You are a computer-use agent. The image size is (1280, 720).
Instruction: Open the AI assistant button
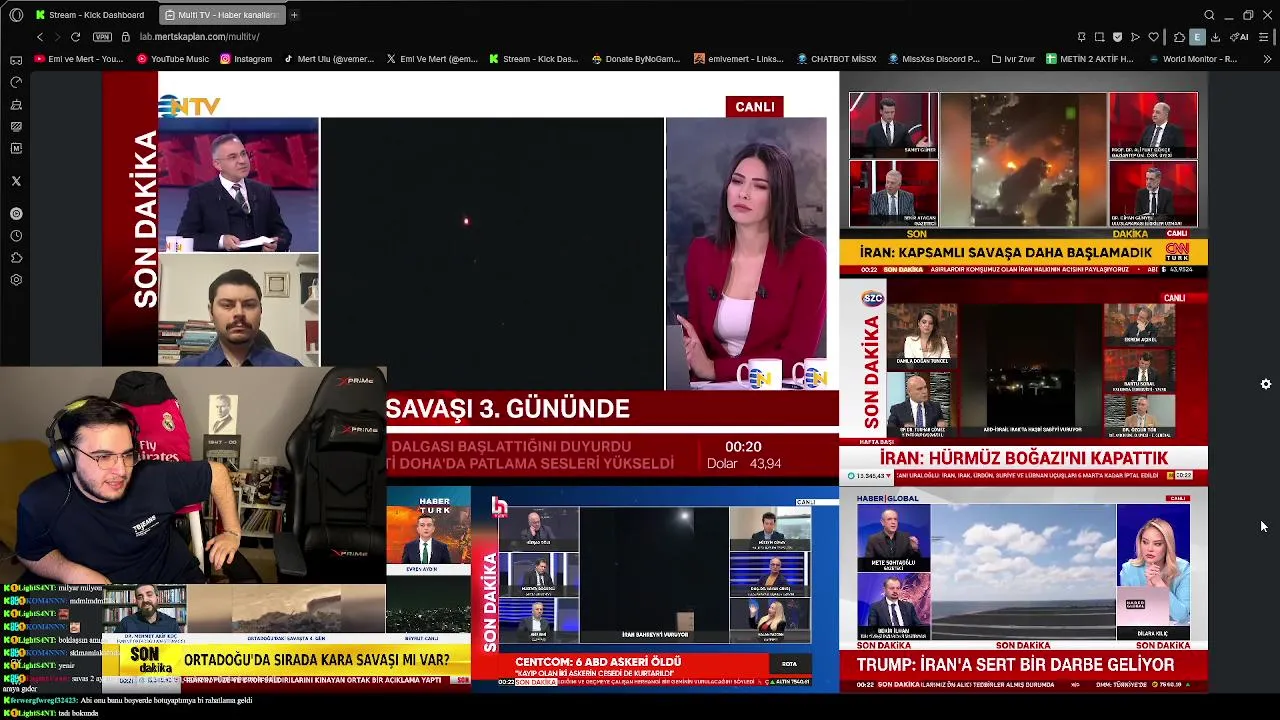point(1239,37)
